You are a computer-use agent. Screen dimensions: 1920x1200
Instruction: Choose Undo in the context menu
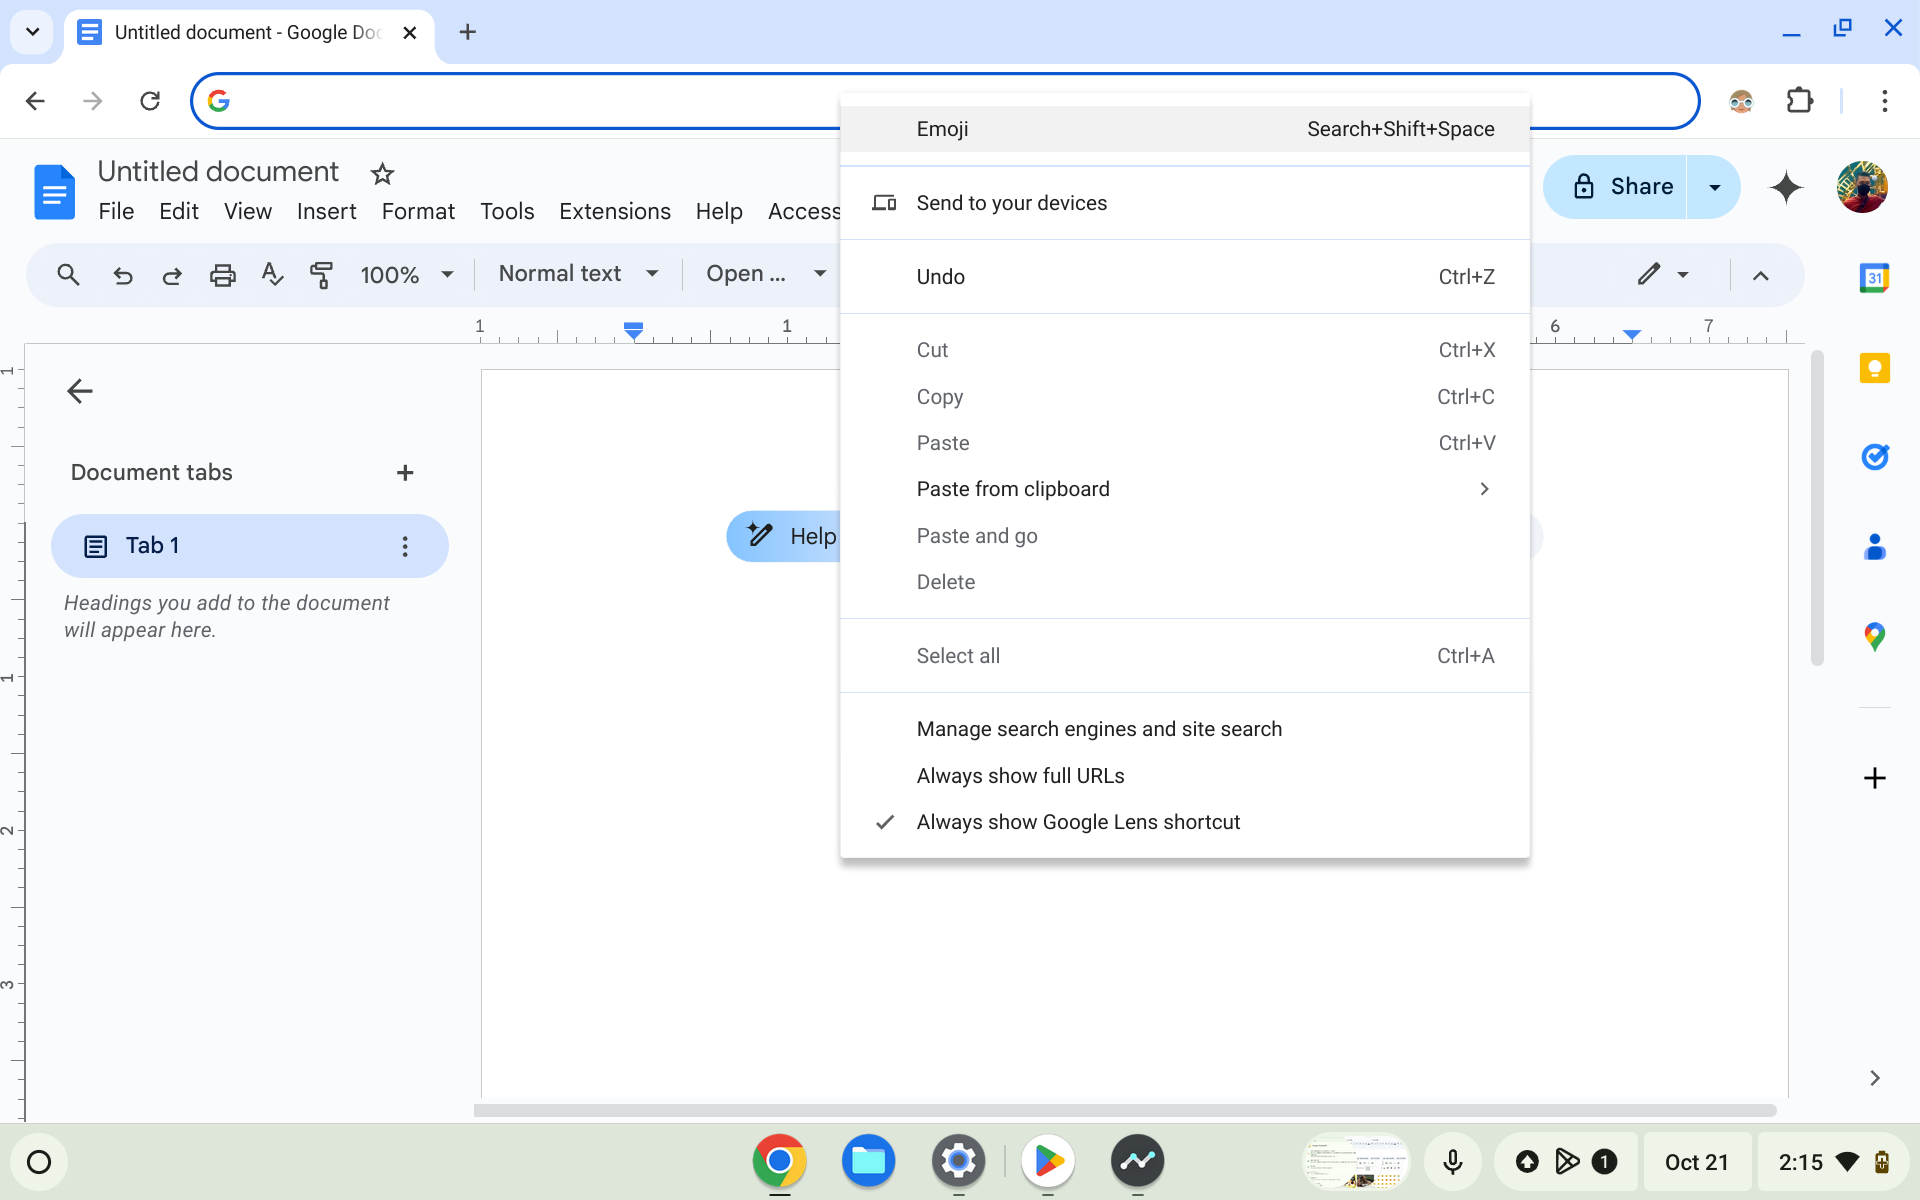pyautogui.click(x=1184, y=277)
